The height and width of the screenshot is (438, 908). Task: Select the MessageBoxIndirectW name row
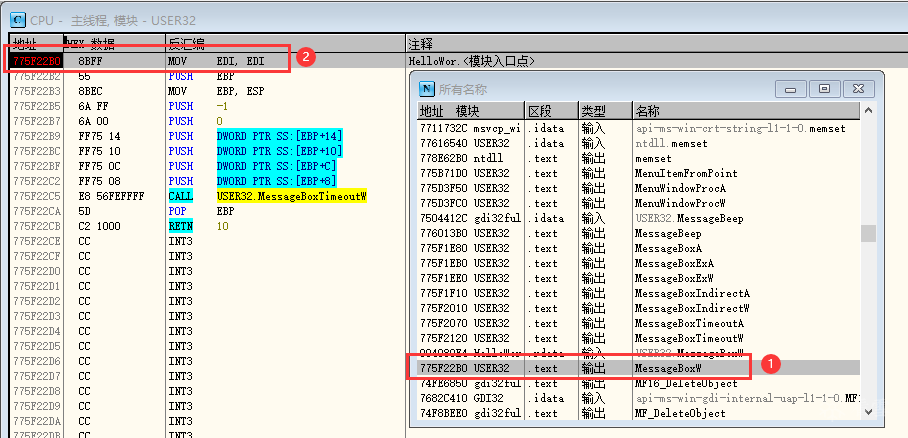pos(639,309)
